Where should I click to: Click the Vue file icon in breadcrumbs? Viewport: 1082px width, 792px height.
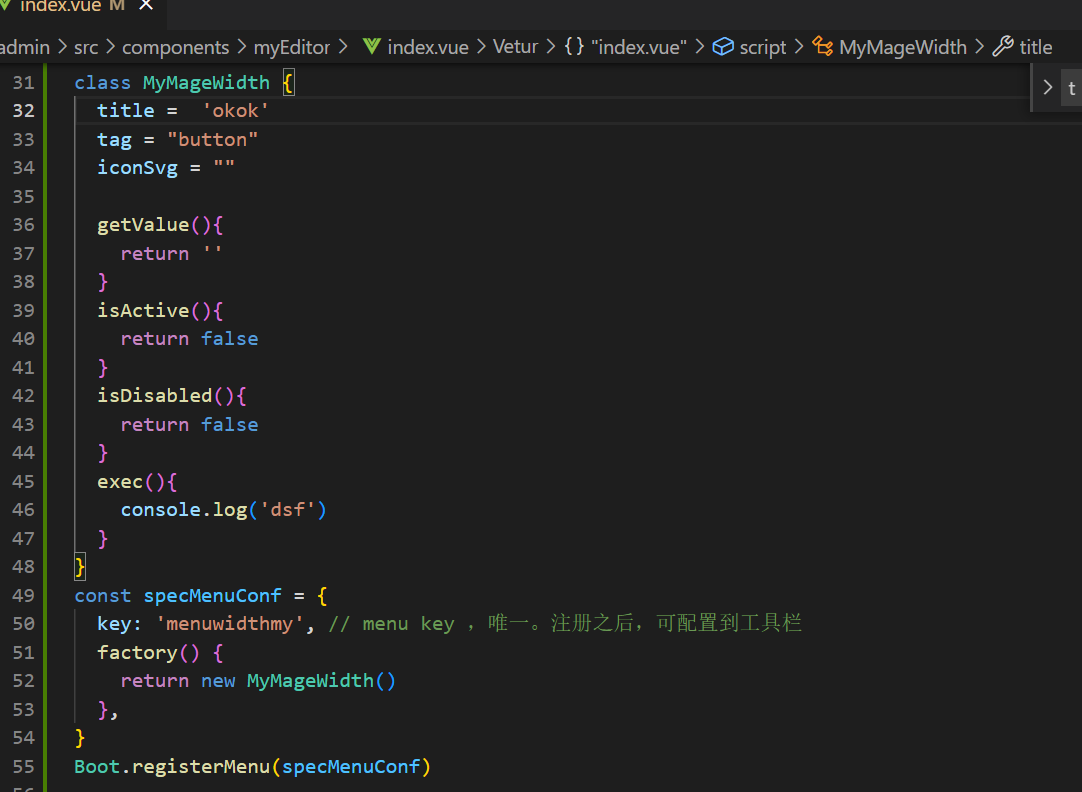point(372,46)
